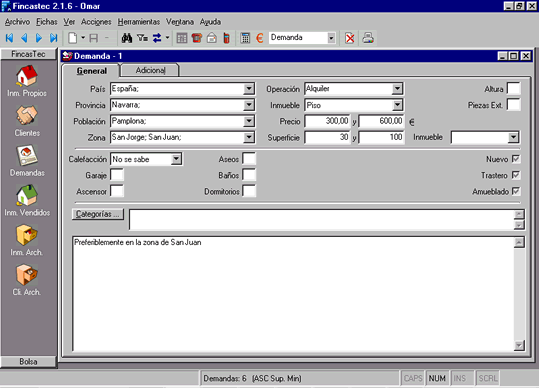Screen dimensions: 539x388
Task: Toggle the Amueblado checkbox
Action: [x=516, y=191]
